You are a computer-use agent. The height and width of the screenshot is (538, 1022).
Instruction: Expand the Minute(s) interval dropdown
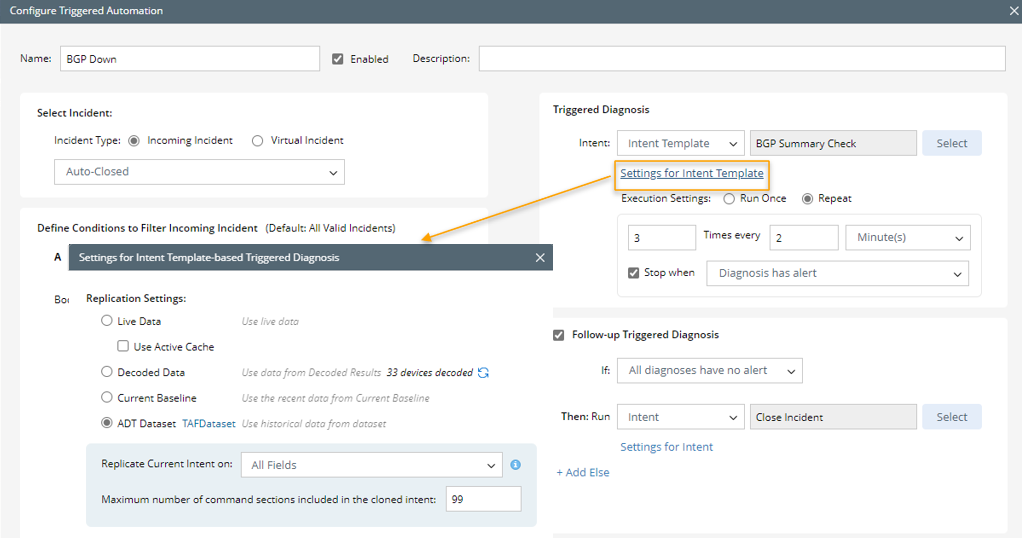907,238
